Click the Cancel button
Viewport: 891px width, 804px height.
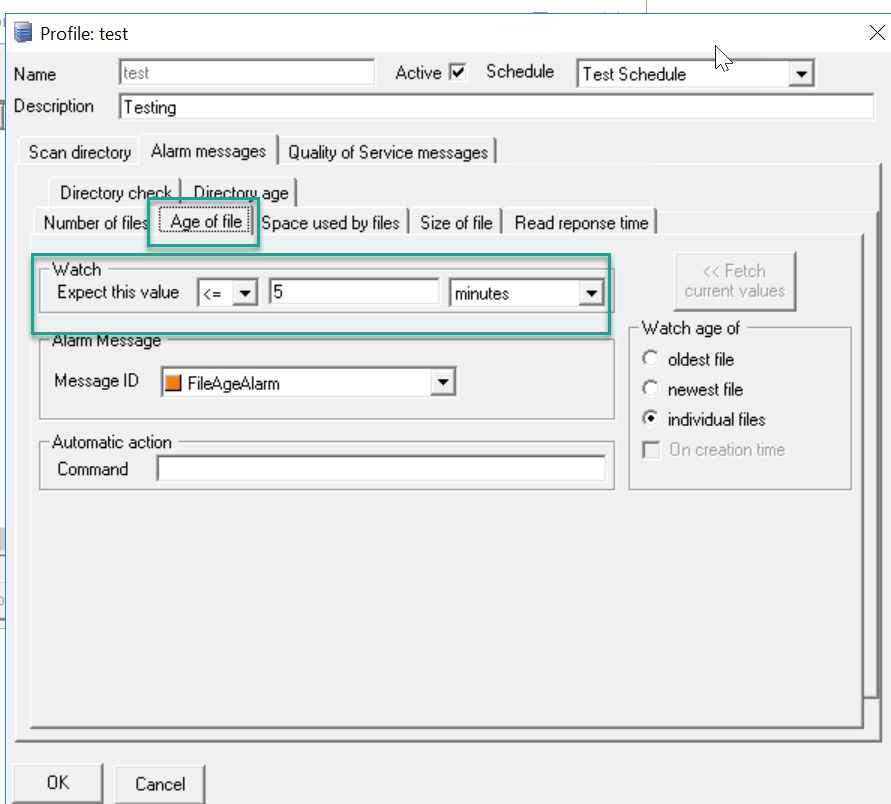click(160, 784)
